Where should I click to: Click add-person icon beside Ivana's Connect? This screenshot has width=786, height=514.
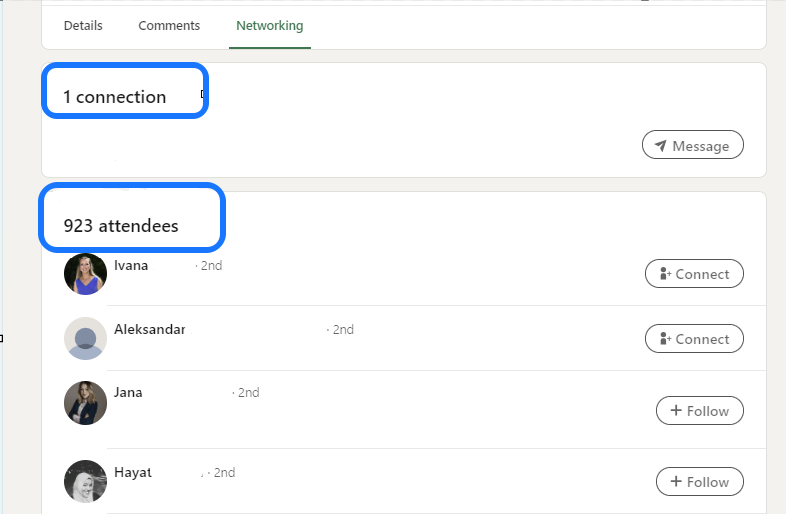[x=664, y=274]
